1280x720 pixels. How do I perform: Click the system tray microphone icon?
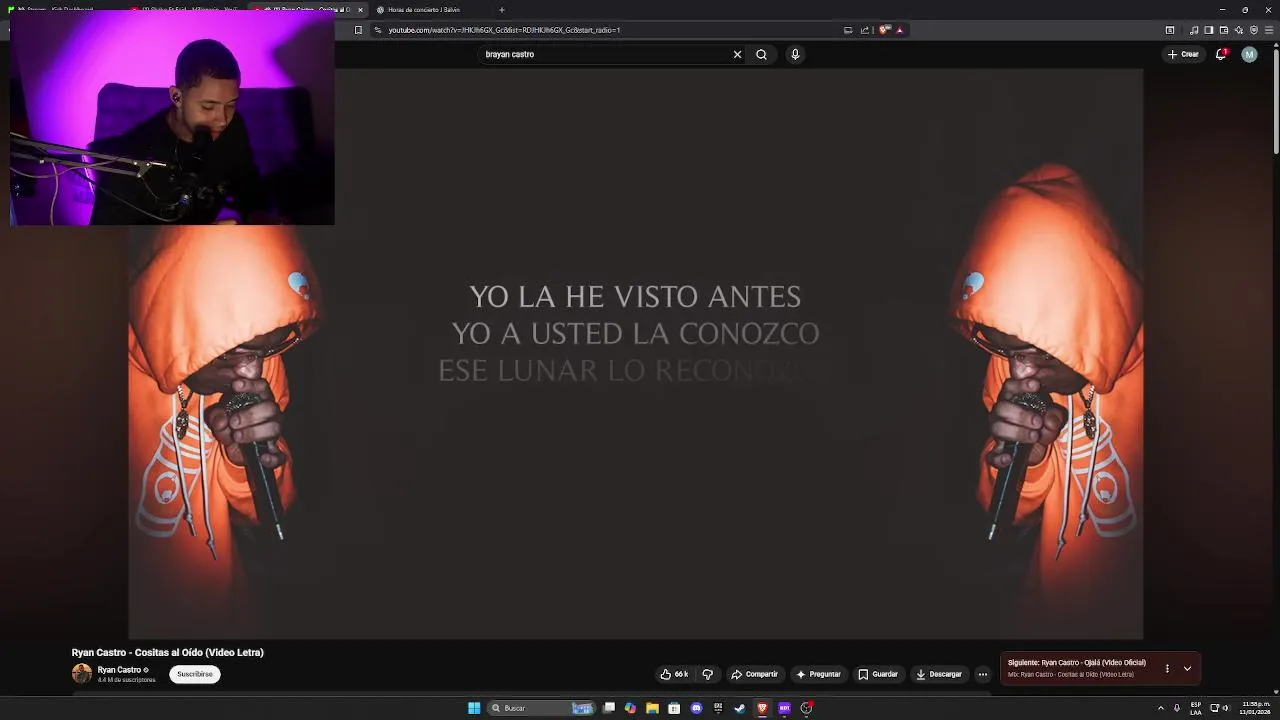point(1177,708)
